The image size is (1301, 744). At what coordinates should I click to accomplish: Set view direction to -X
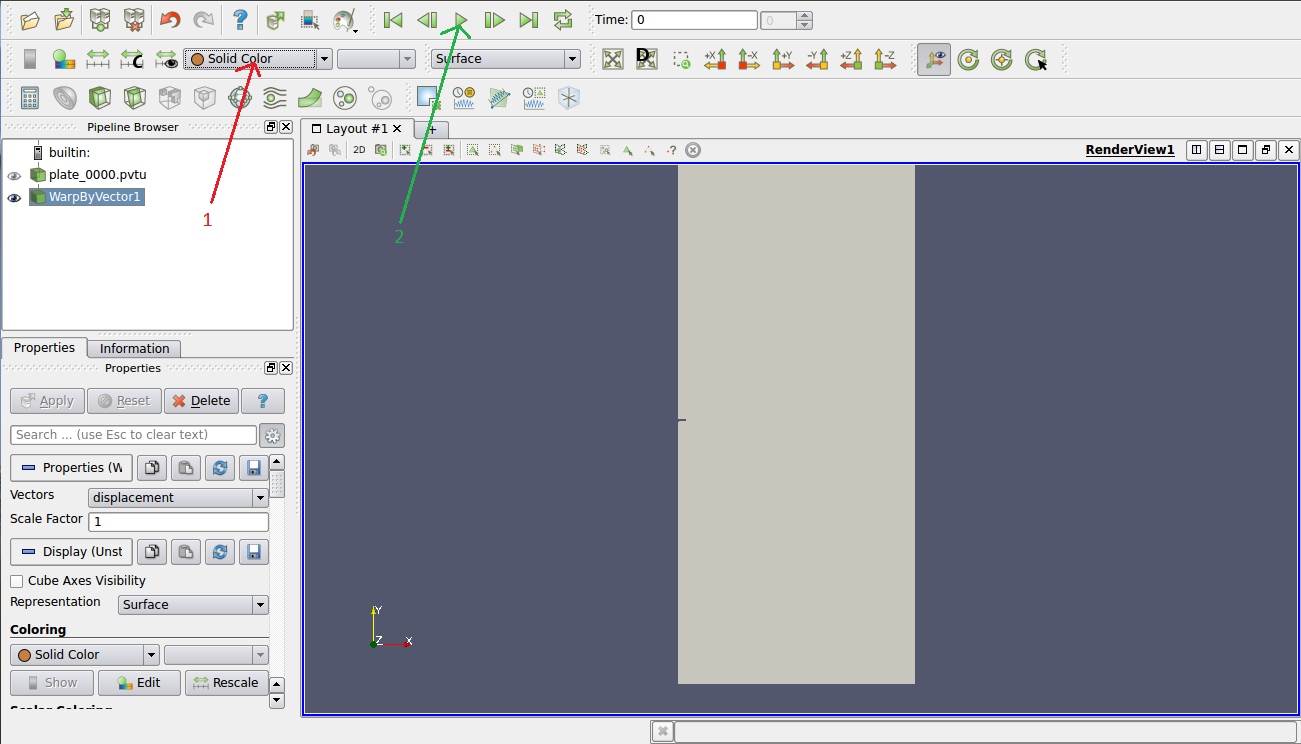(x=749, y=59)
